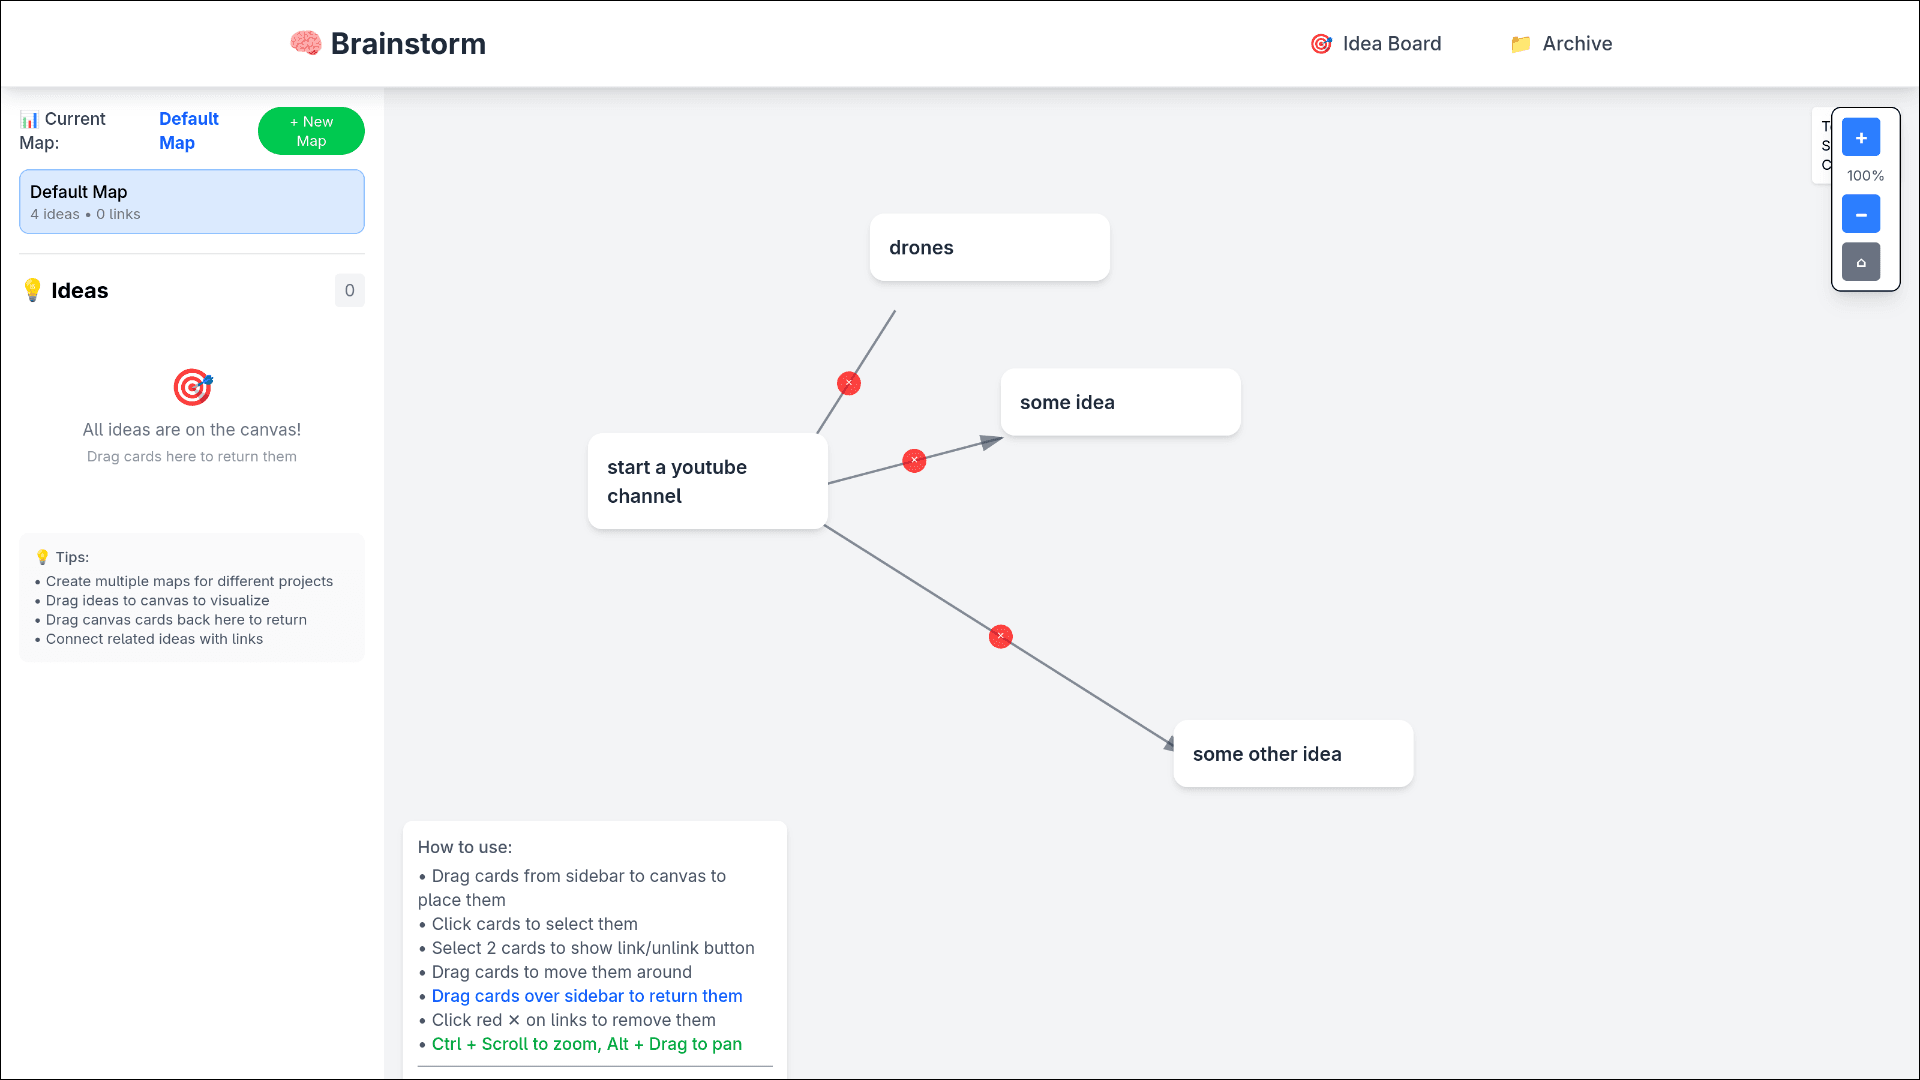Remove the link between youtube channel and some idea
1920x1080 pixels.
tap(914, 460)
